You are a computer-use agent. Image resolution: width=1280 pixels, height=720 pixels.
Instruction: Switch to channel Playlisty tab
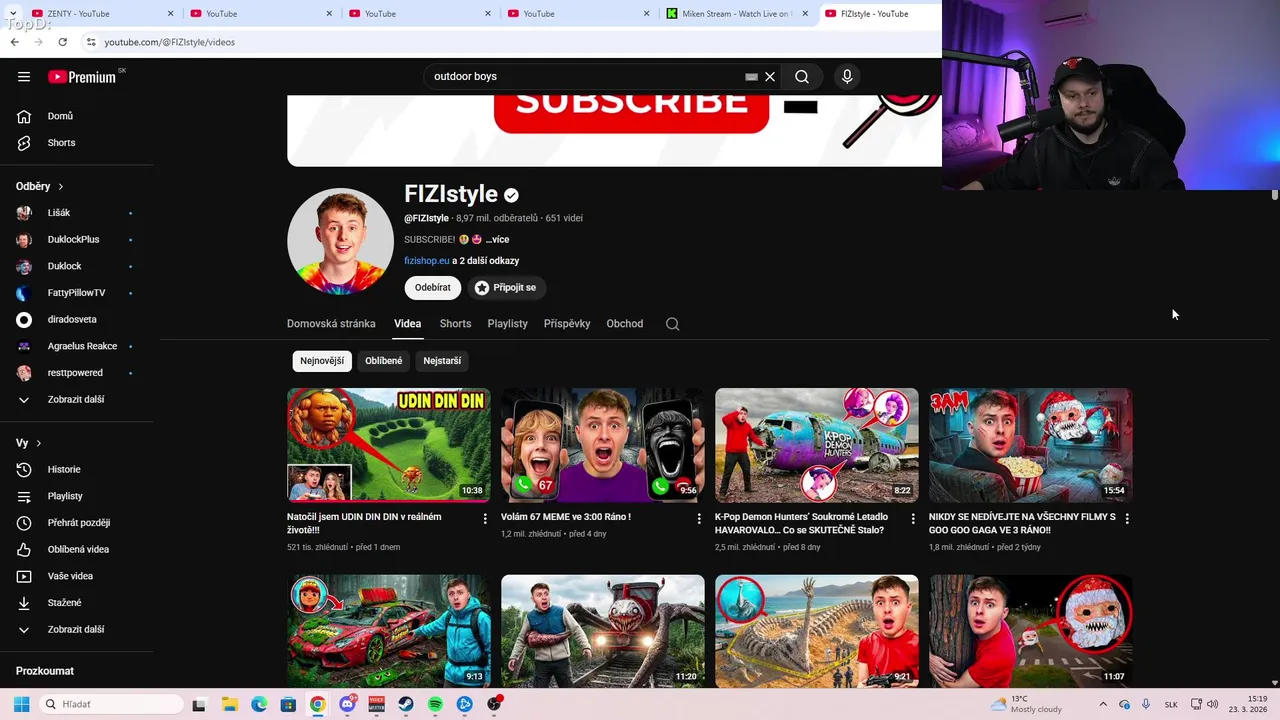click(507, 324)
